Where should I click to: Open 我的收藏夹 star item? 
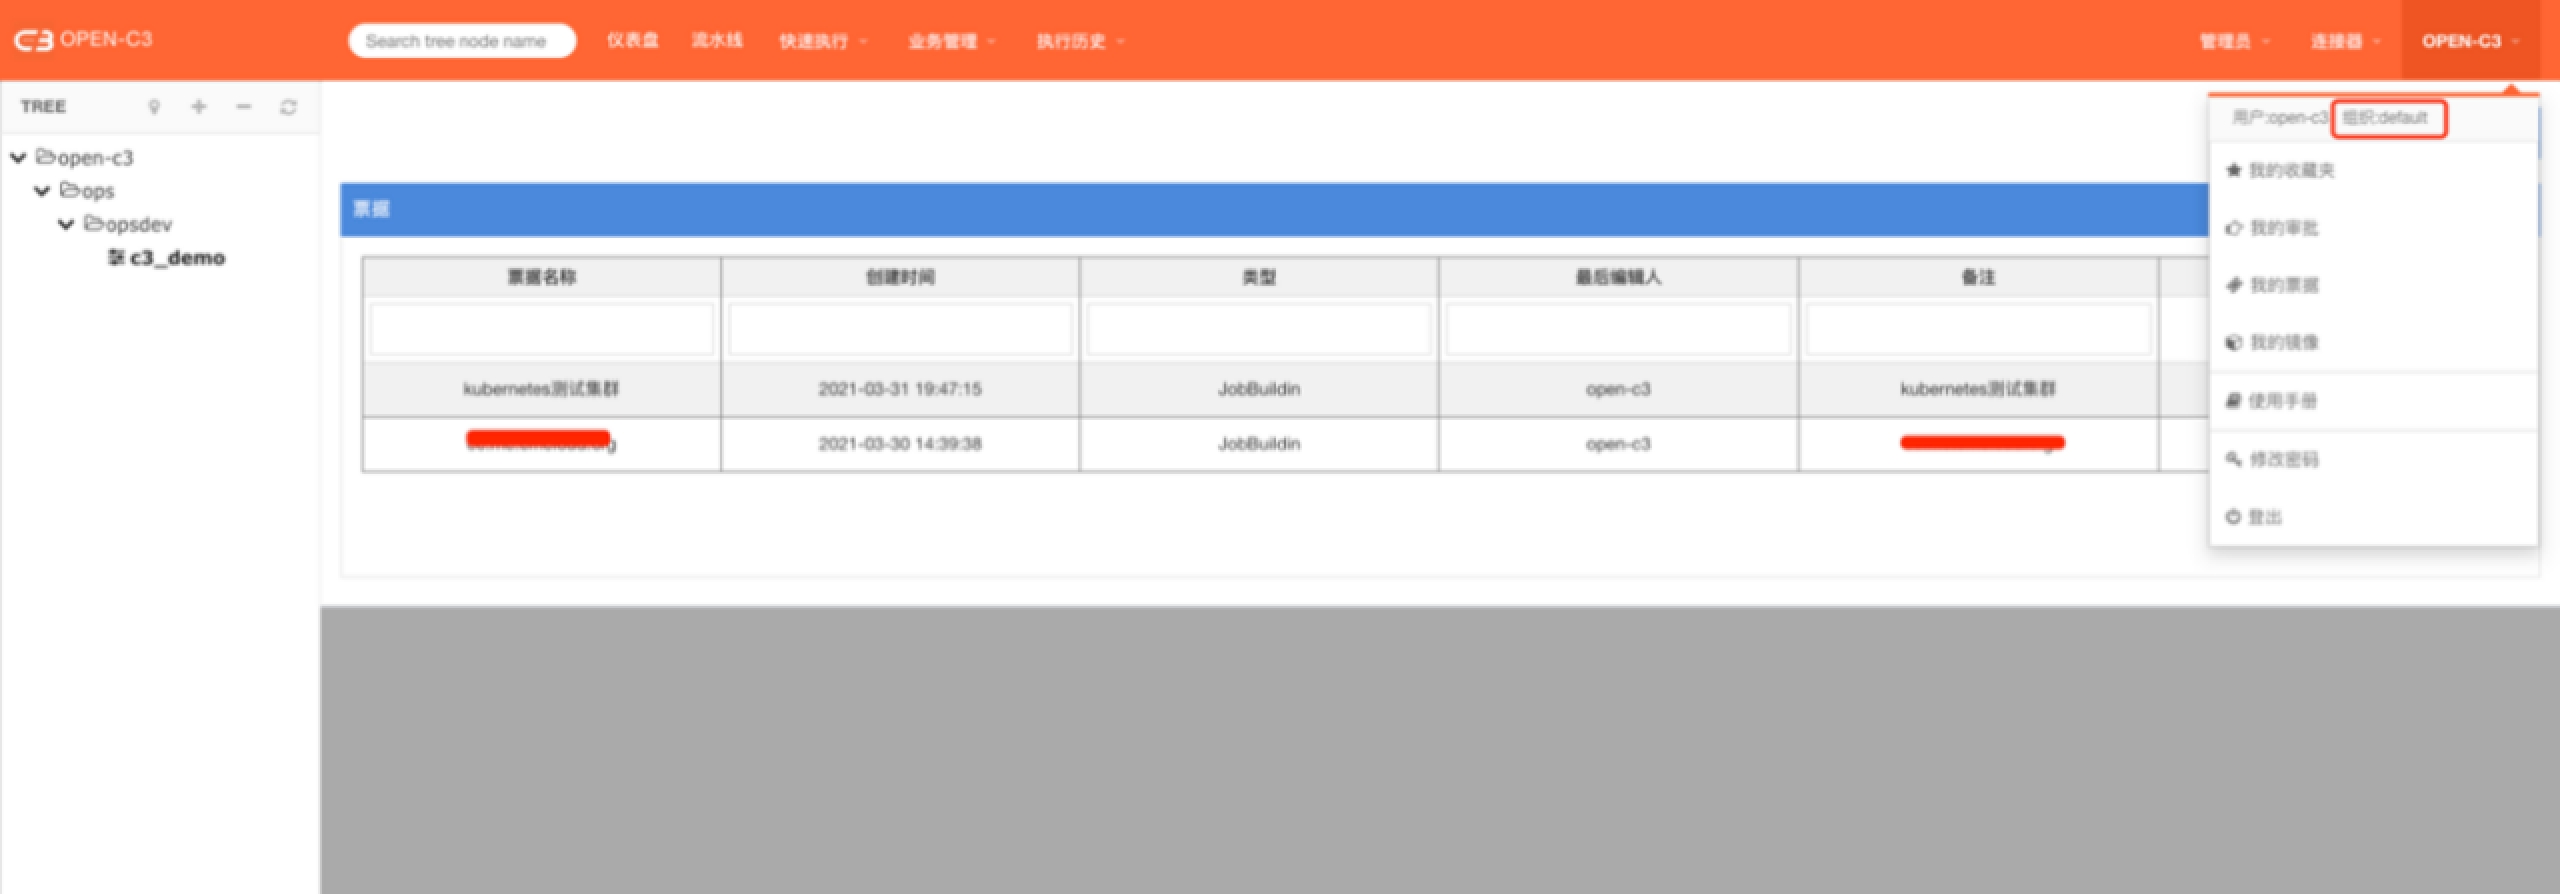point(2290,171)
